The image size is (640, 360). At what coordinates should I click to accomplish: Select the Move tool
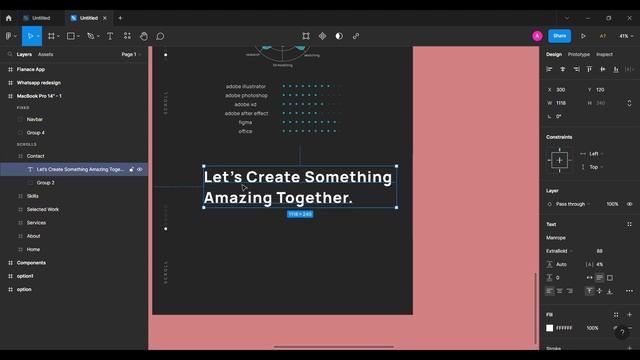click(x=30, y=36)
